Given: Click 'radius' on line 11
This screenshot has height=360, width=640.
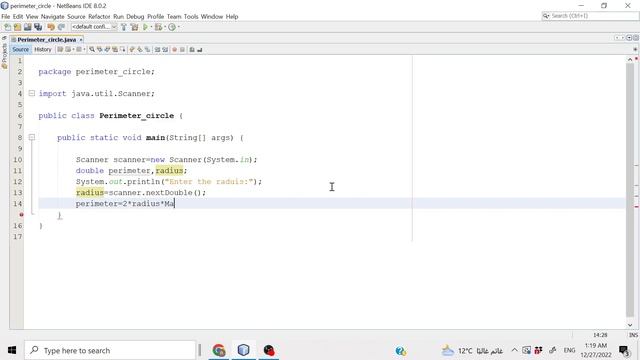Looking at the screenshot, I should point(169,171).
